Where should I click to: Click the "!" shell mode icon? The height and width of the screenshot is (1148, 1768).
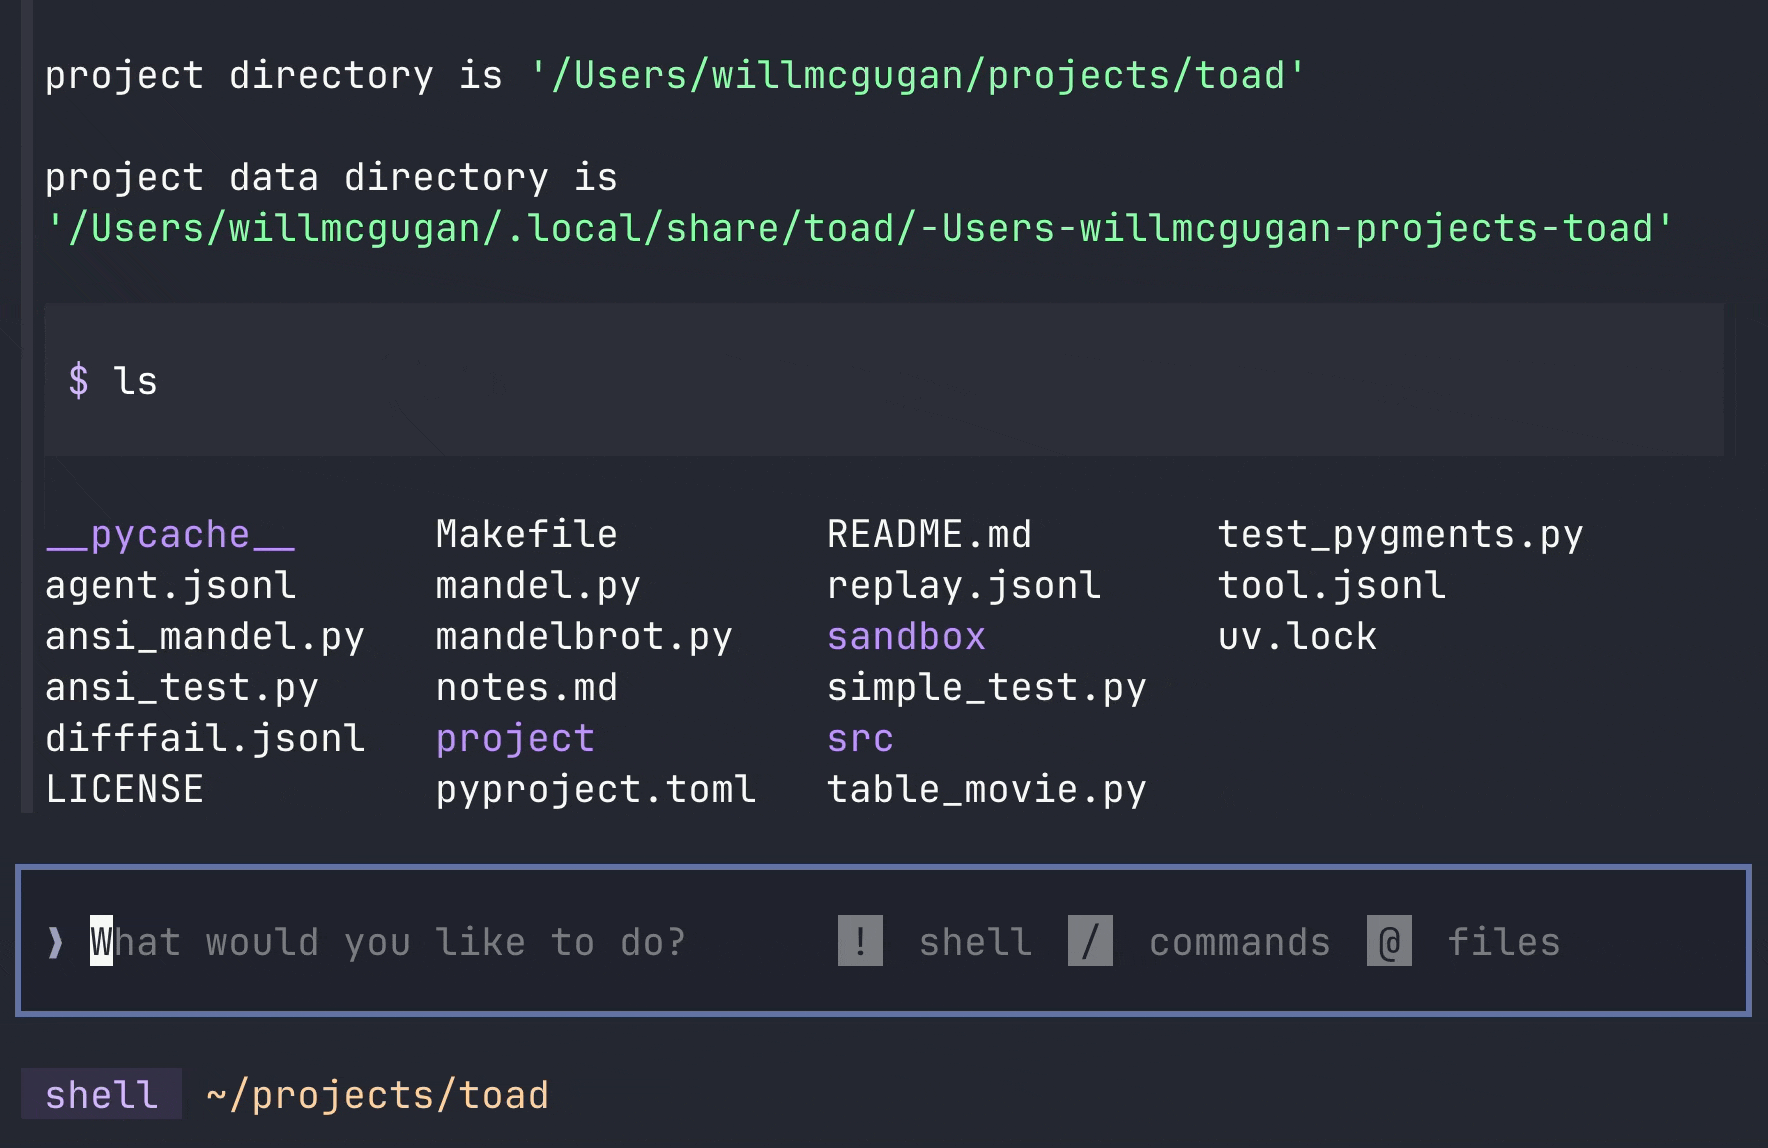tap(859, 941)
